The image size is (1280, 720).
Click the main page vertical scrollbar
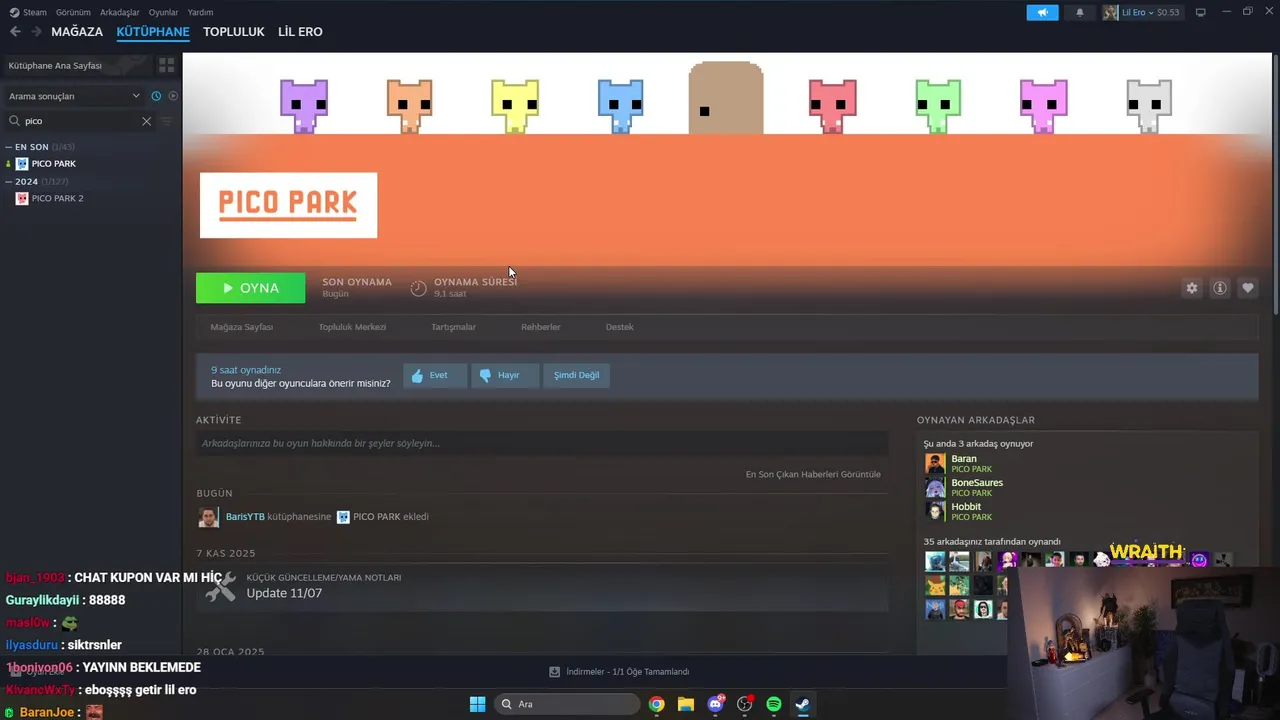click(1275, 185)
